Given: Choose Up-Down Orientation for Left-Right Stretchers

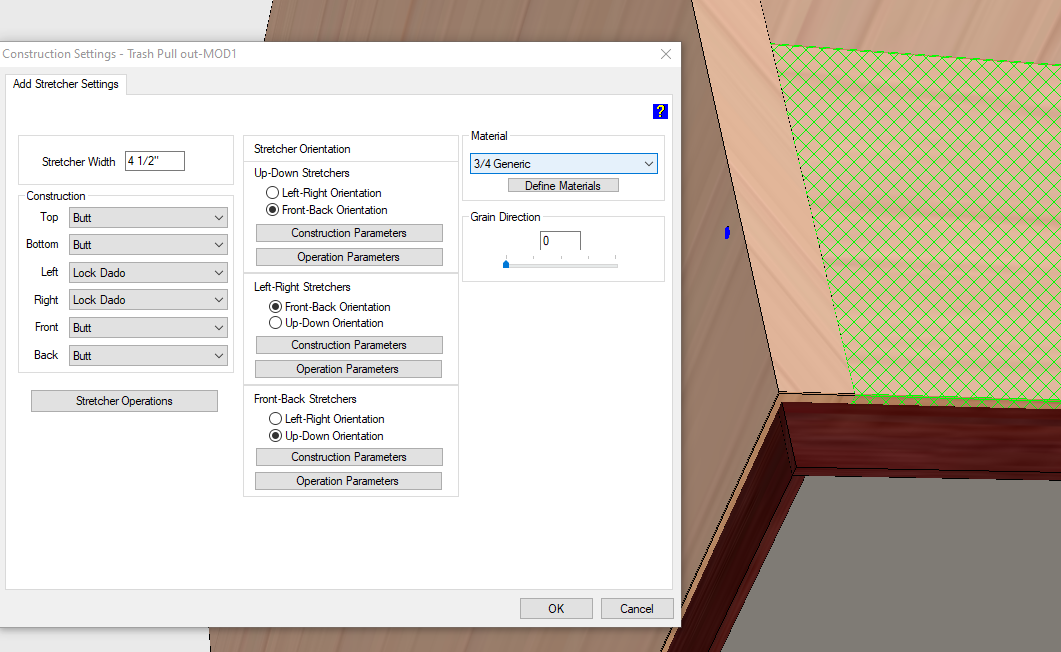Looking at the screenshot, I should 276,323.
